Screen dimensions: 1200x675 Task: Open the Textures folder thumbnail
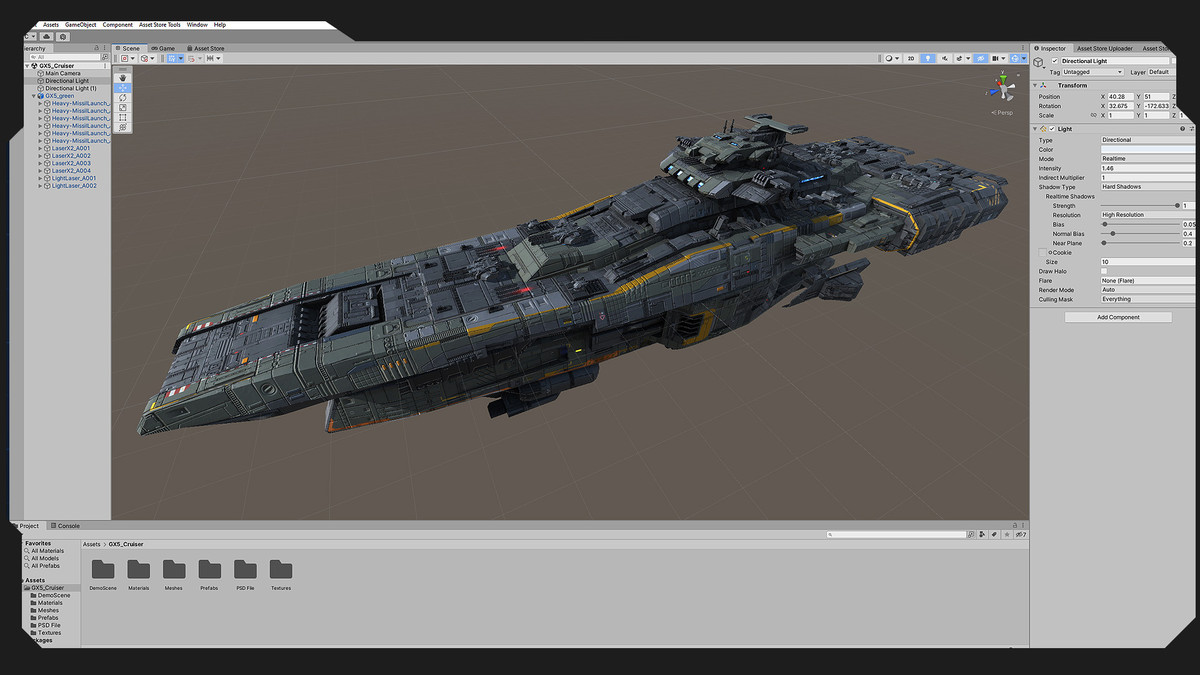281,570
